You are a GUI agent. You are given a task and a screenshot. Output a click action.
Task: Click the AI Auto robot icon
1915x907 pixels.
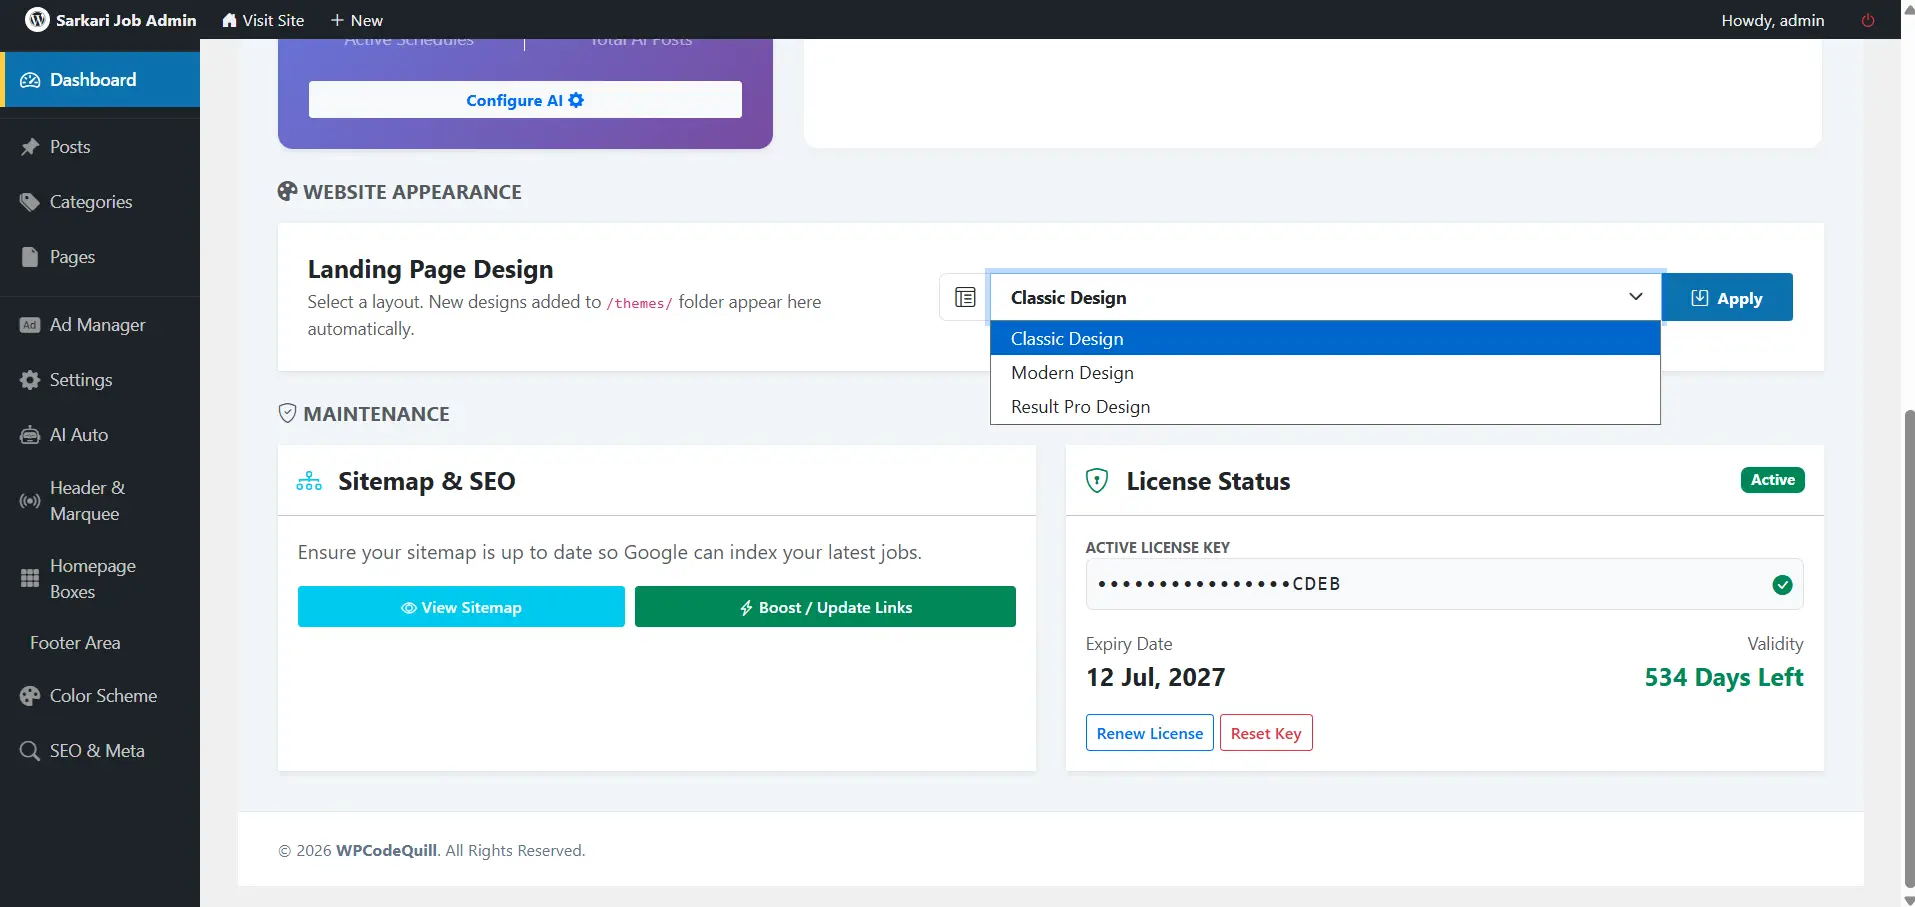coord(30,435)
